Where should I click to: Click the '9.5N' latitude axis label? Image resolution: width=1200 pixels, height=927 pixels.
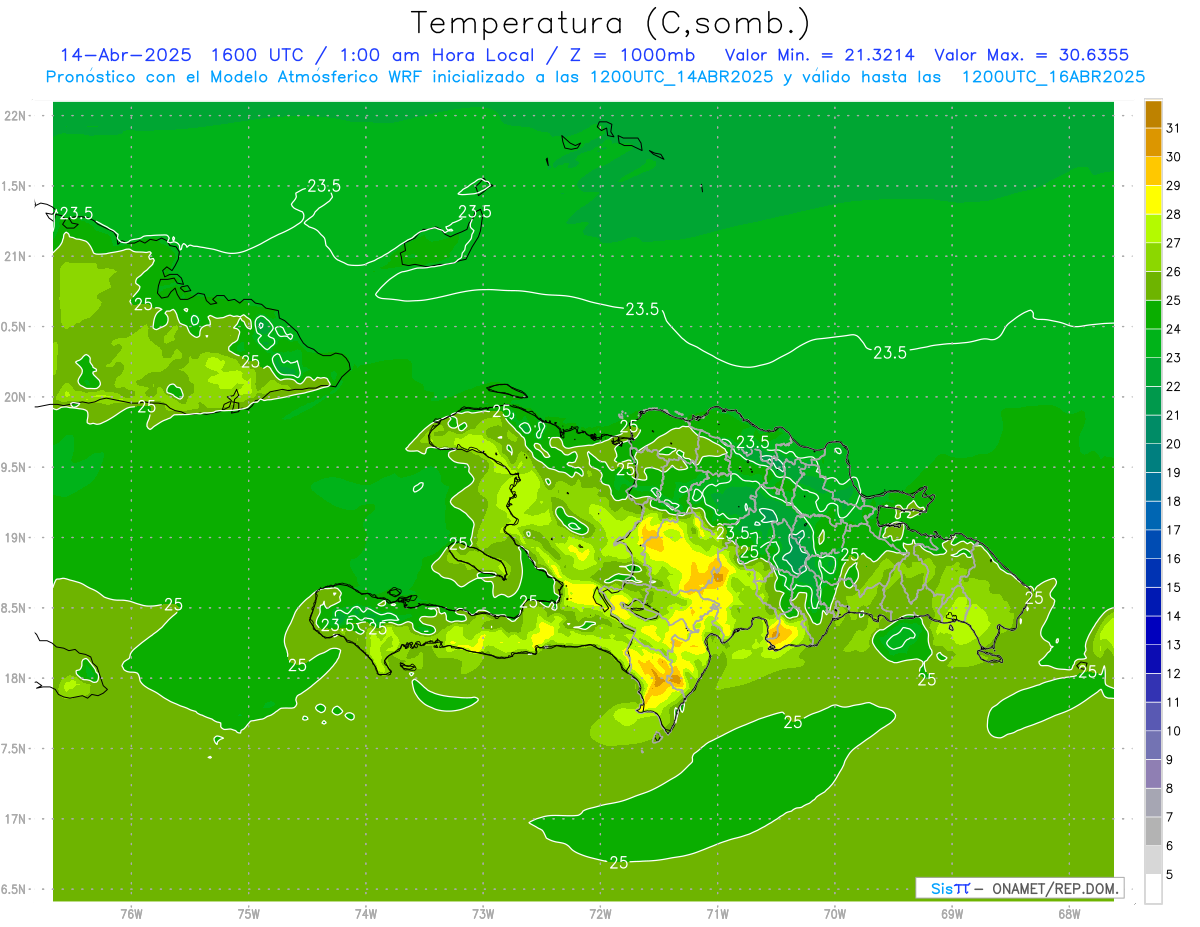pos(15,467)
